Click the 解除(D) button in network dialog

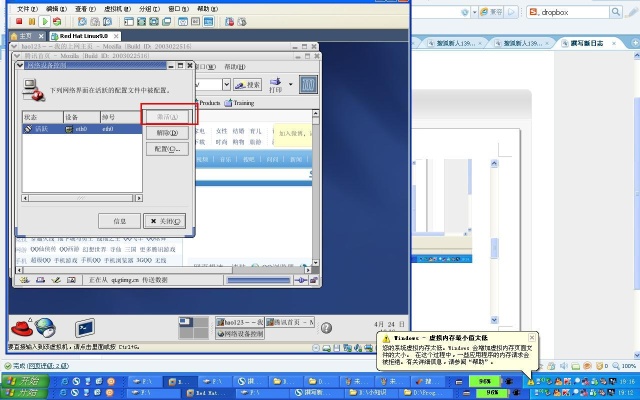(x=167, y=133)
